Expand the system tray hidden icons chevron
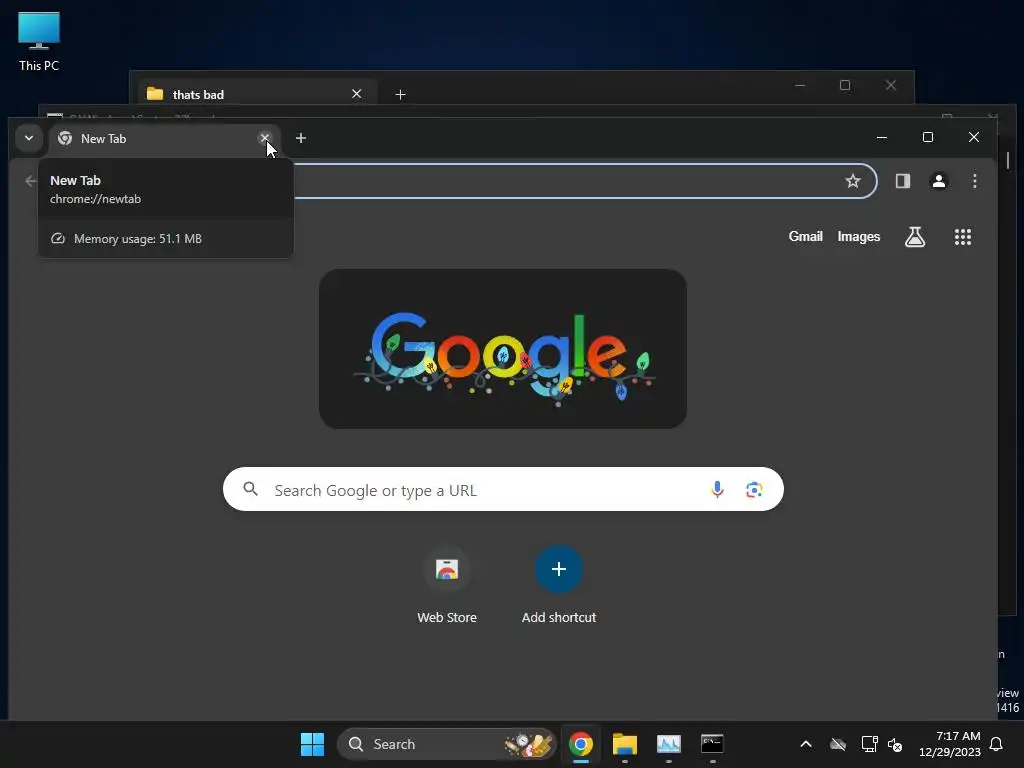 (806, 744)
